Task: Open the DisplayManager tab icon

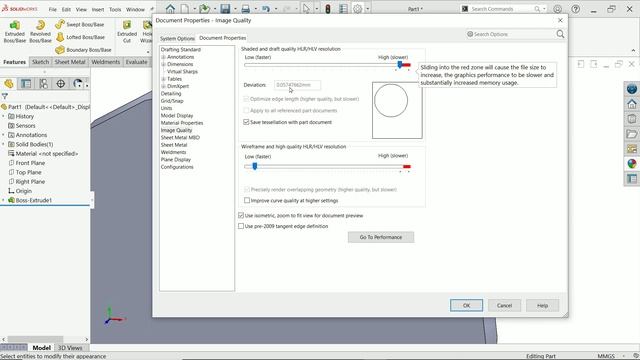Action: point(77,84)
